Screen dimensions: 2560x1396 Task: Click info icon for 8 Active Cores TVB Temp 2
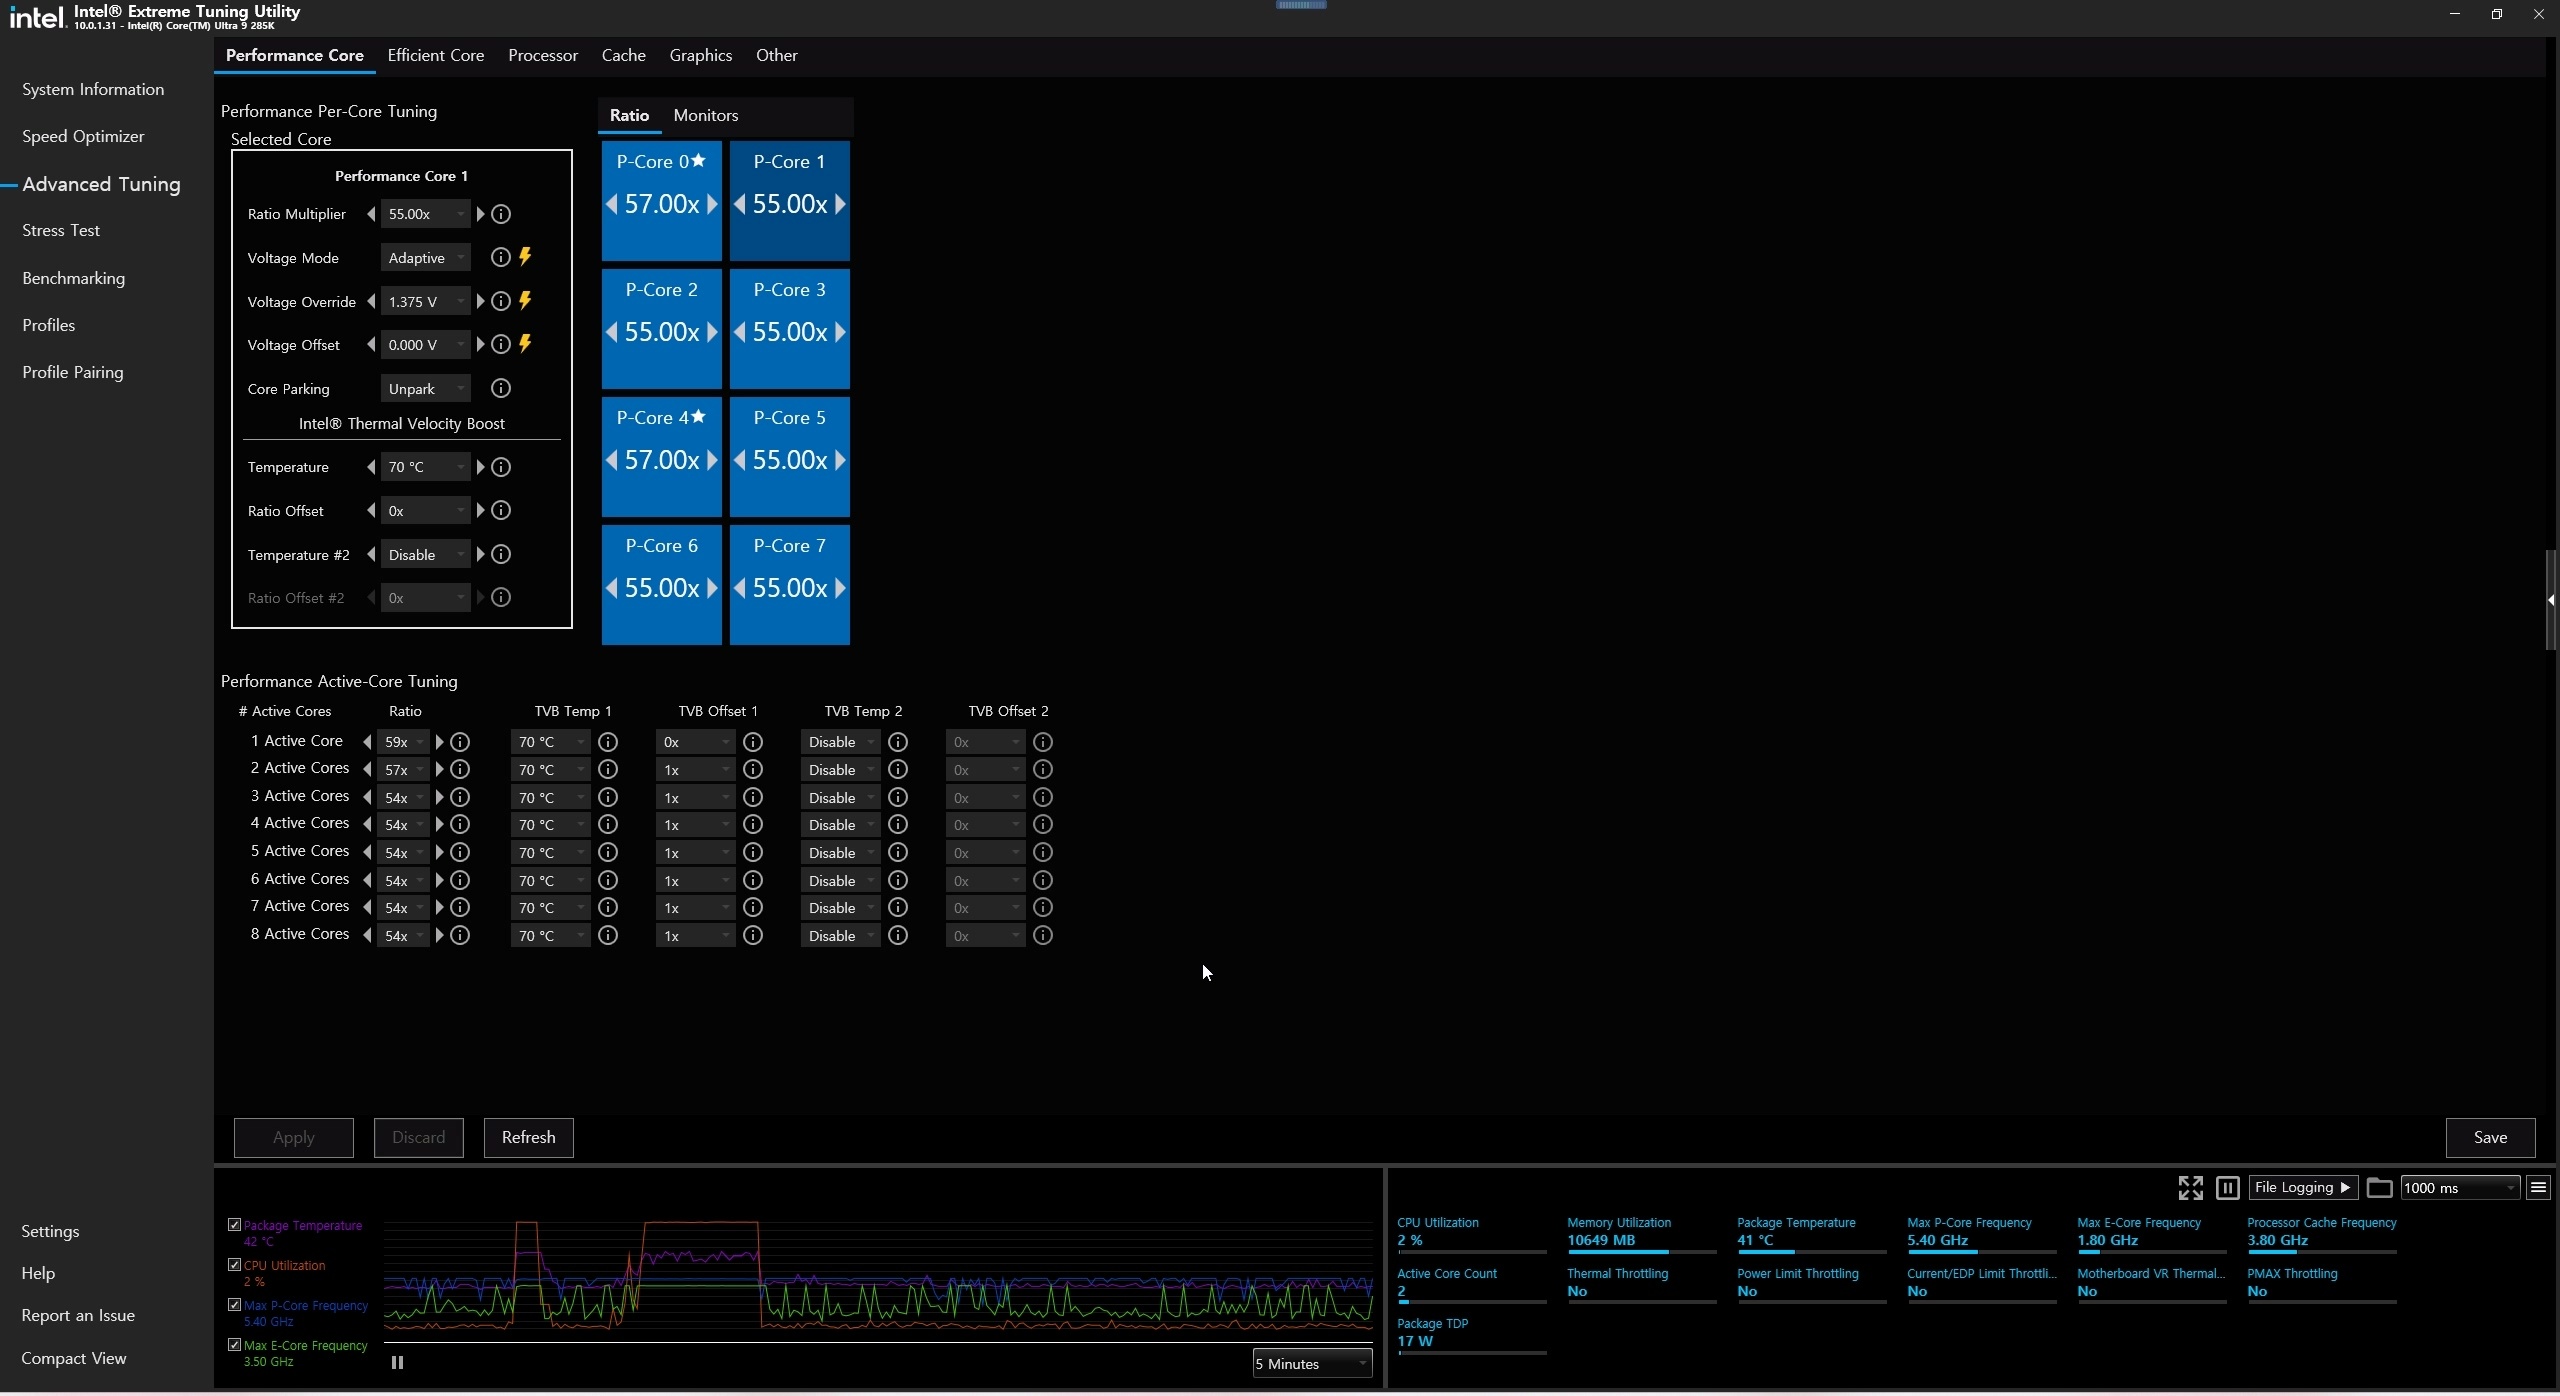tap(898, 935)
